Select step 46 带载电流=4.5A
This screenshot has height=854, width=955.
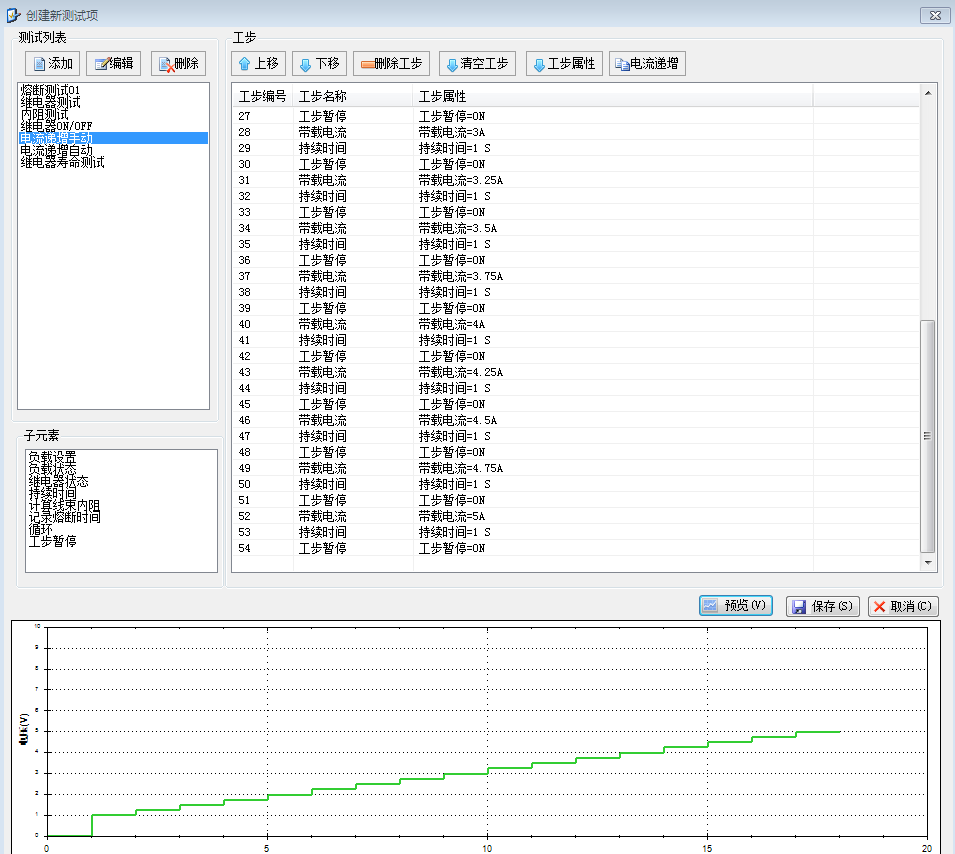pos(576,420)
